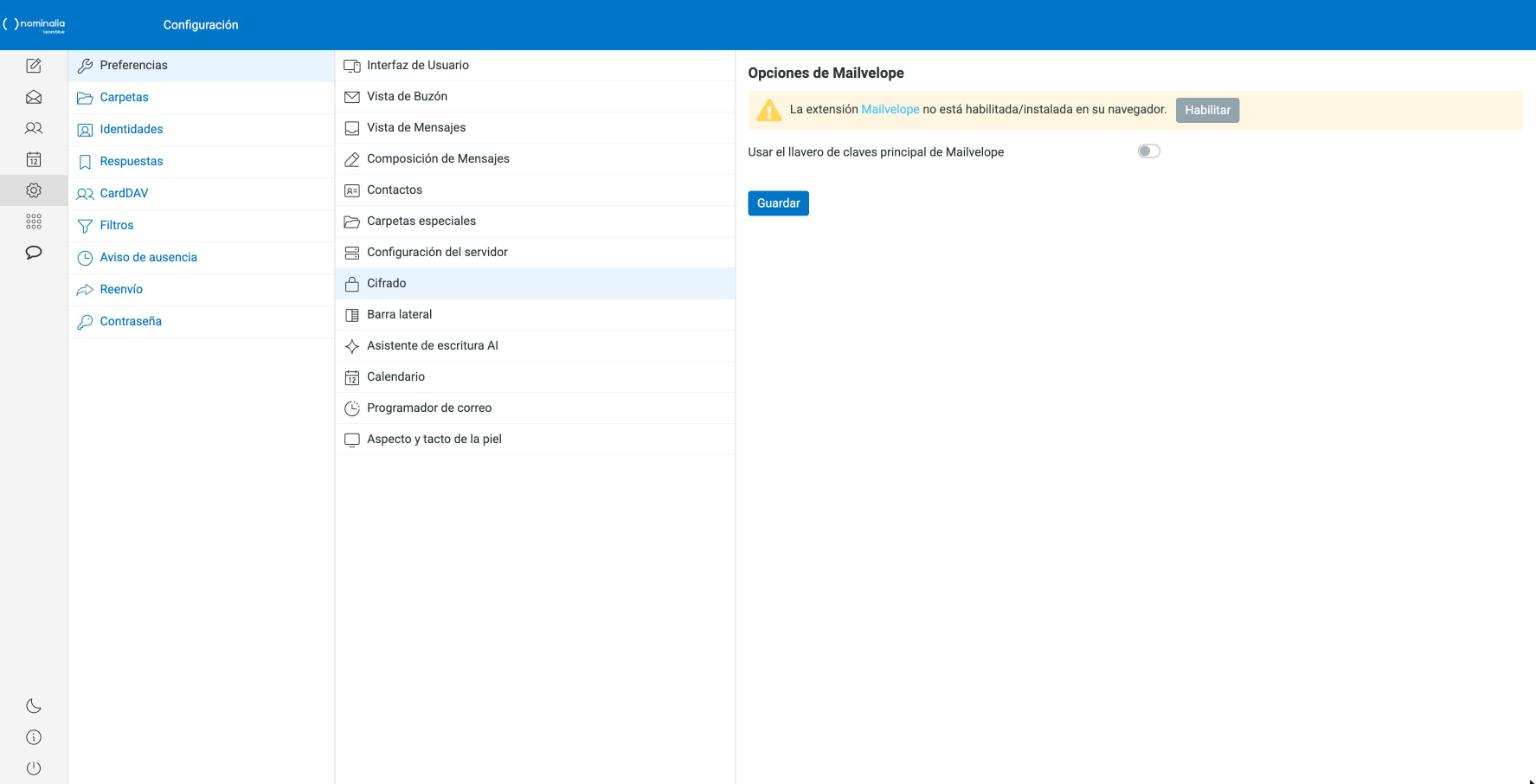The width and height of the screenshot is (1536, 784).
Task: Open Barra lateral preferences
Action: 535,314
